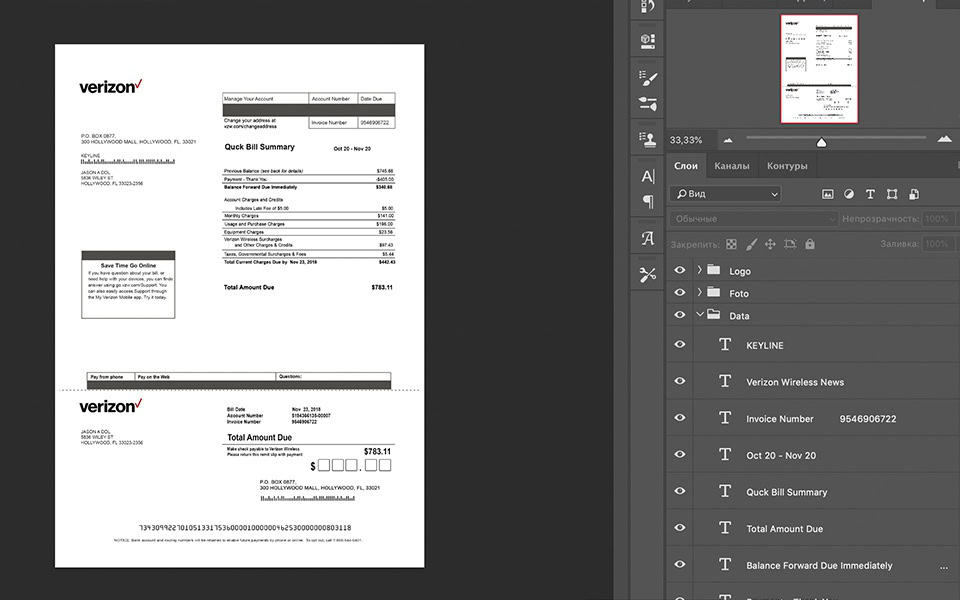Viewport: 960px width, 600px height.
Task: Click the T thumbnail of Invoice Number layer
Action: (725, 418)
